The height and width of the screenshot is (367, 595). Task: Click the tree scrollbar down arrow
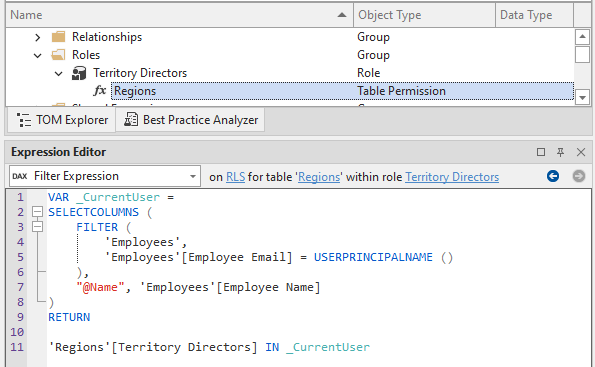tap(582, 98)
